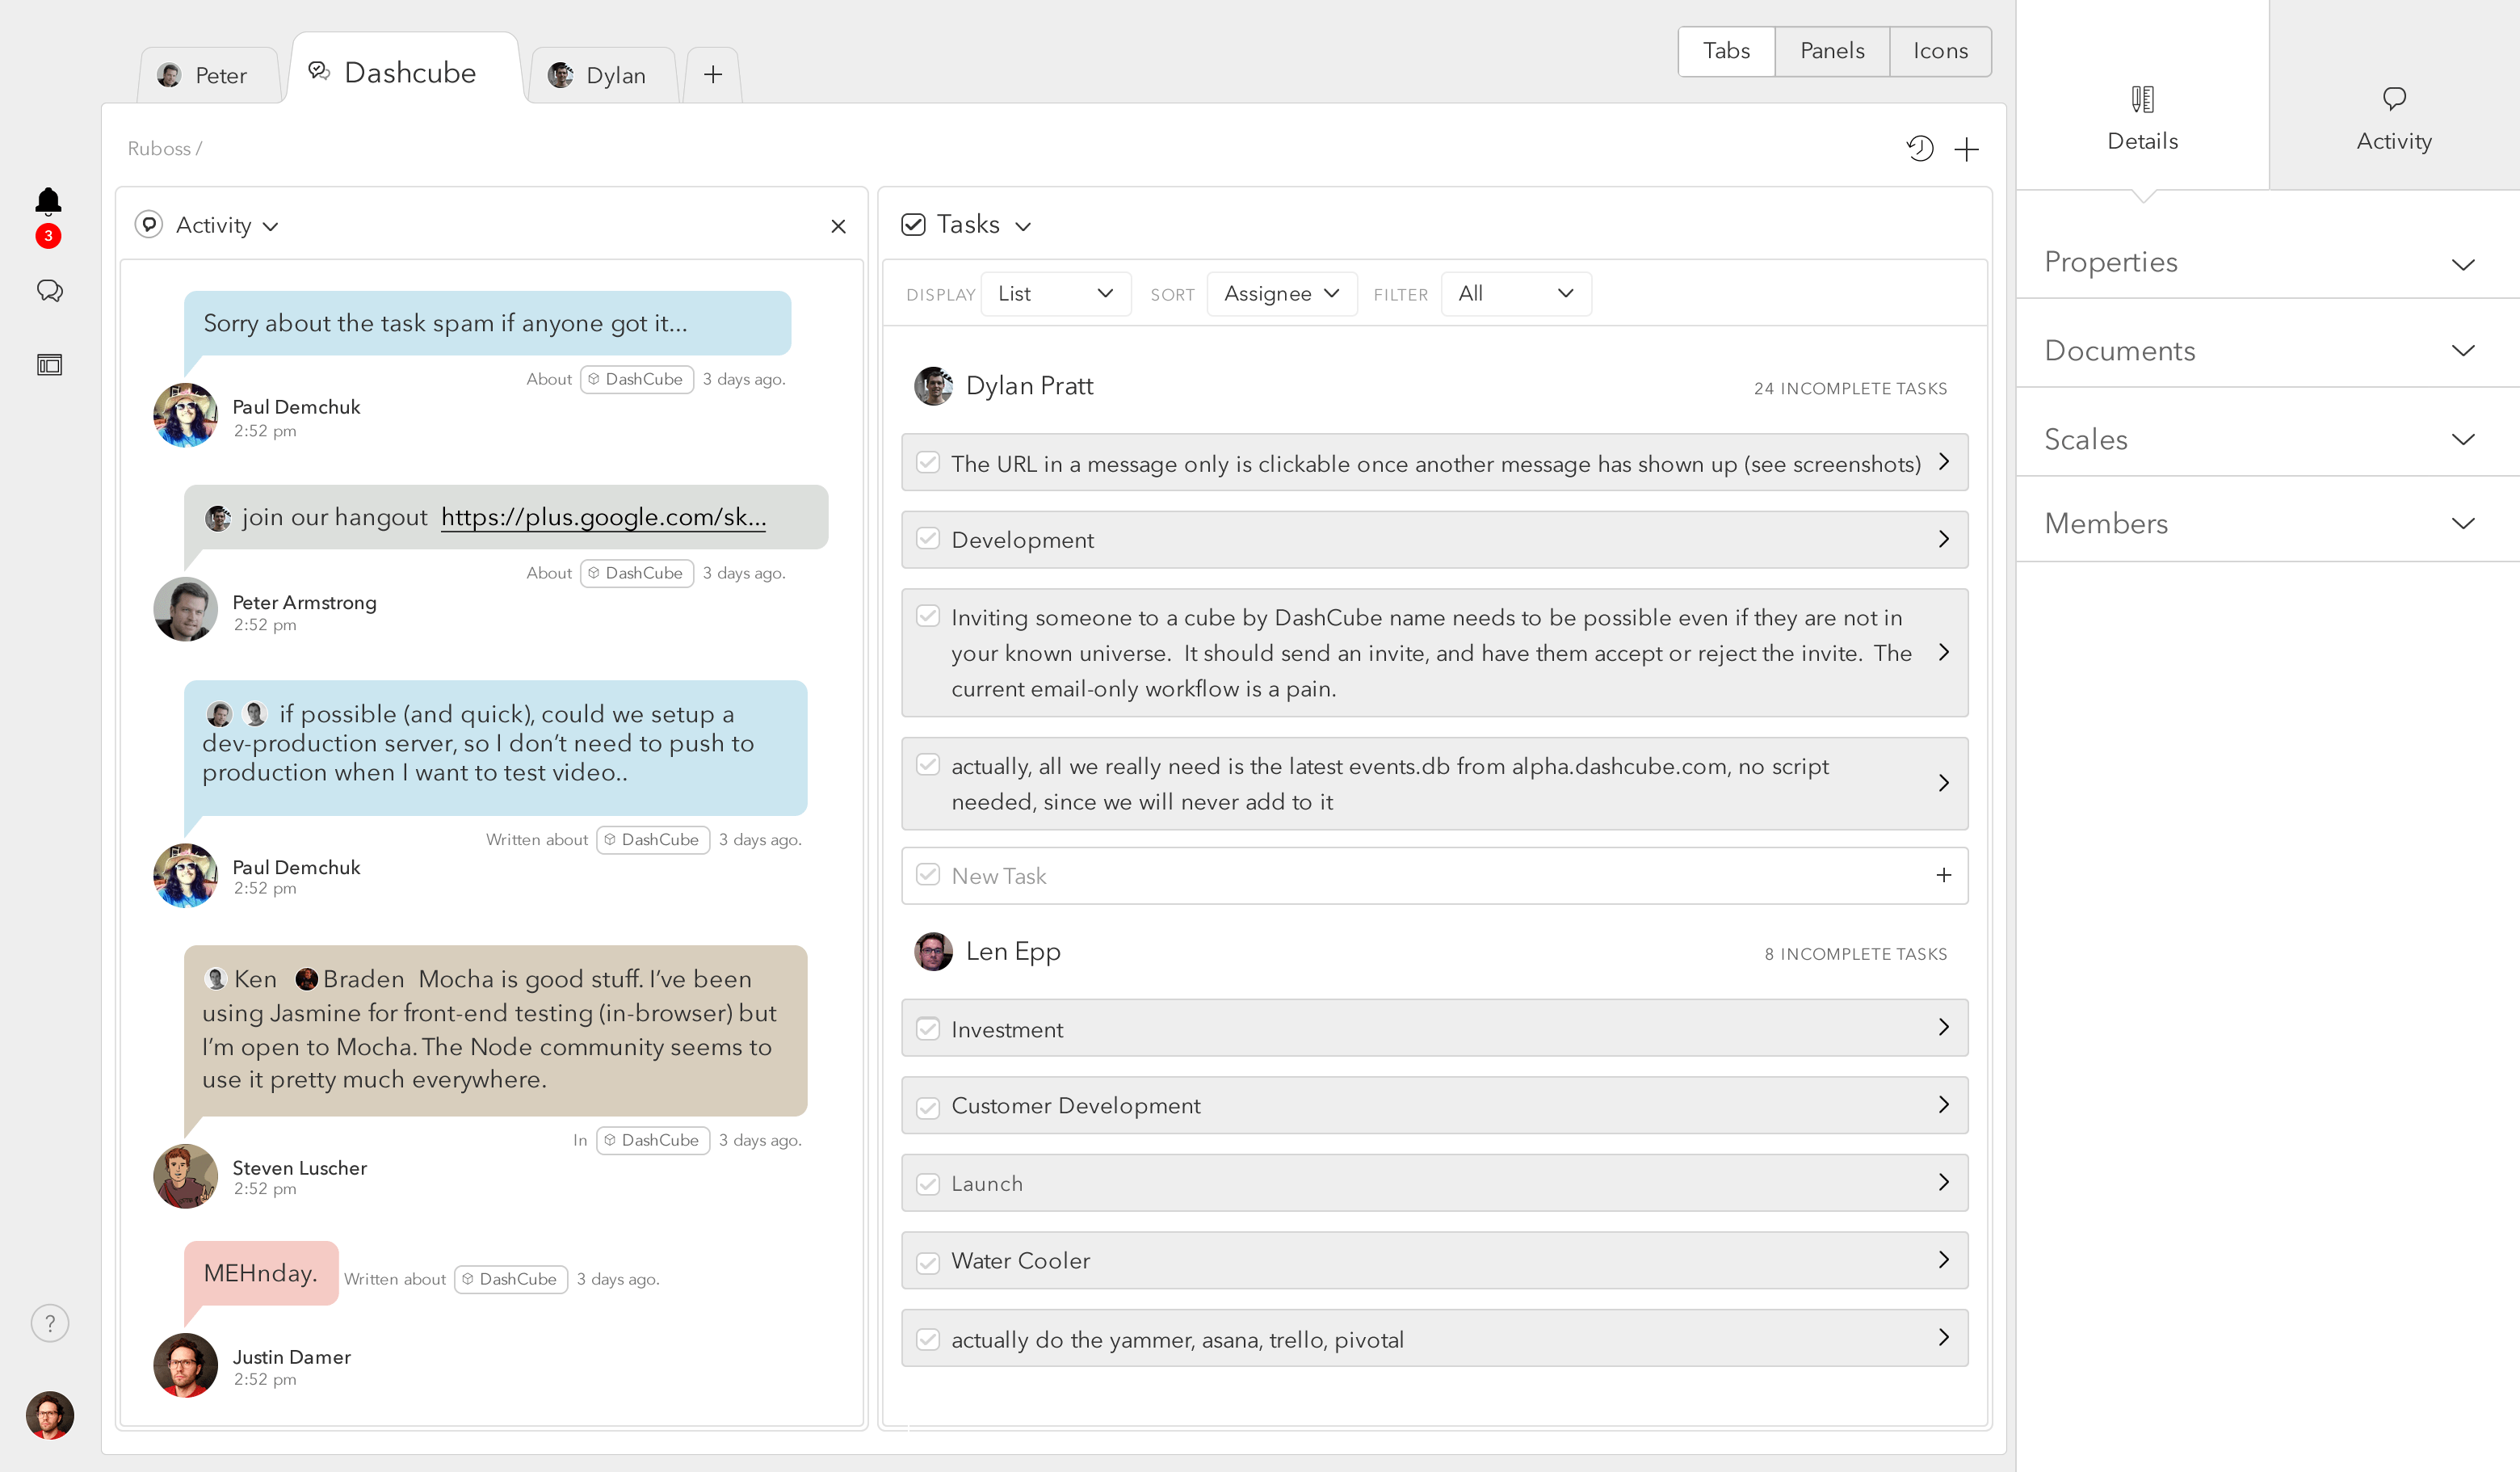This screenshot has width=2520, height=1472.
Task: Open the Sort Assignee dropdown
Action: [x=1281, y=294]
